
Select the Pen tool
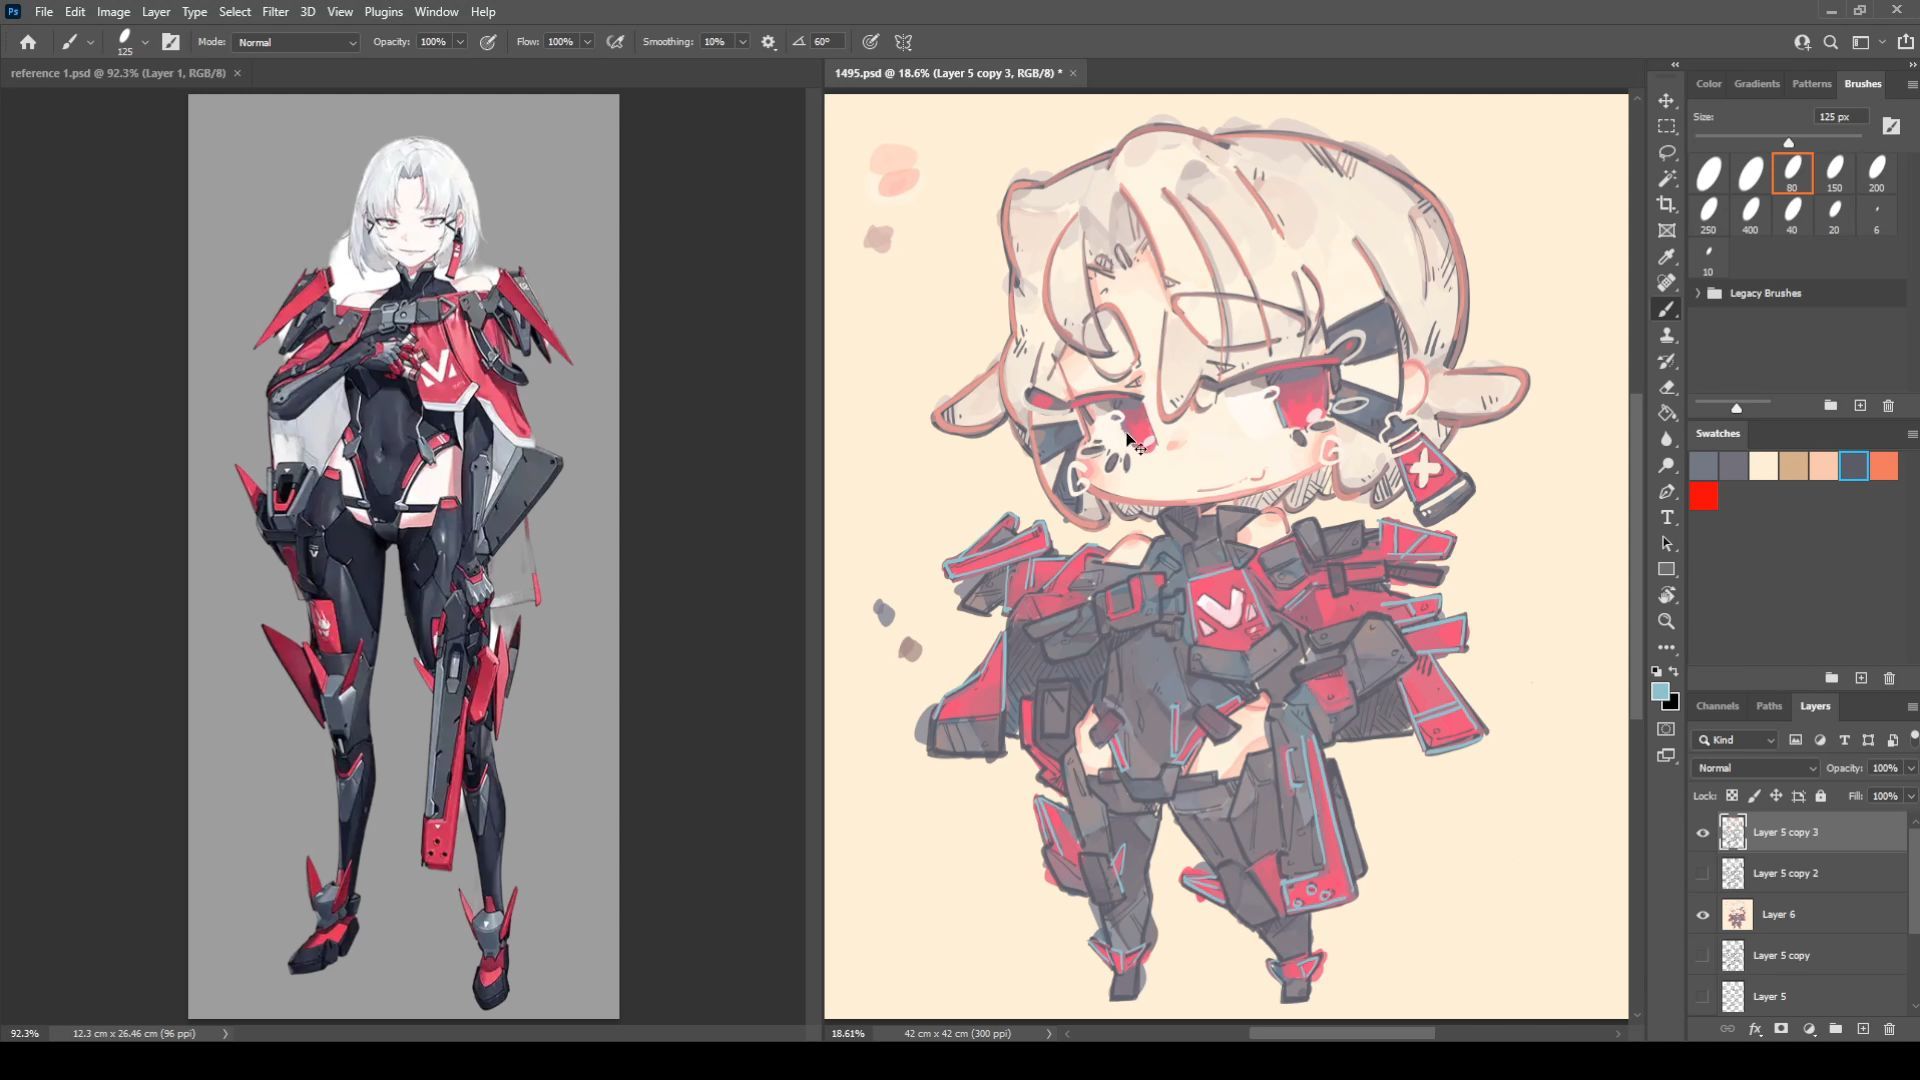tap(1666, 492)
